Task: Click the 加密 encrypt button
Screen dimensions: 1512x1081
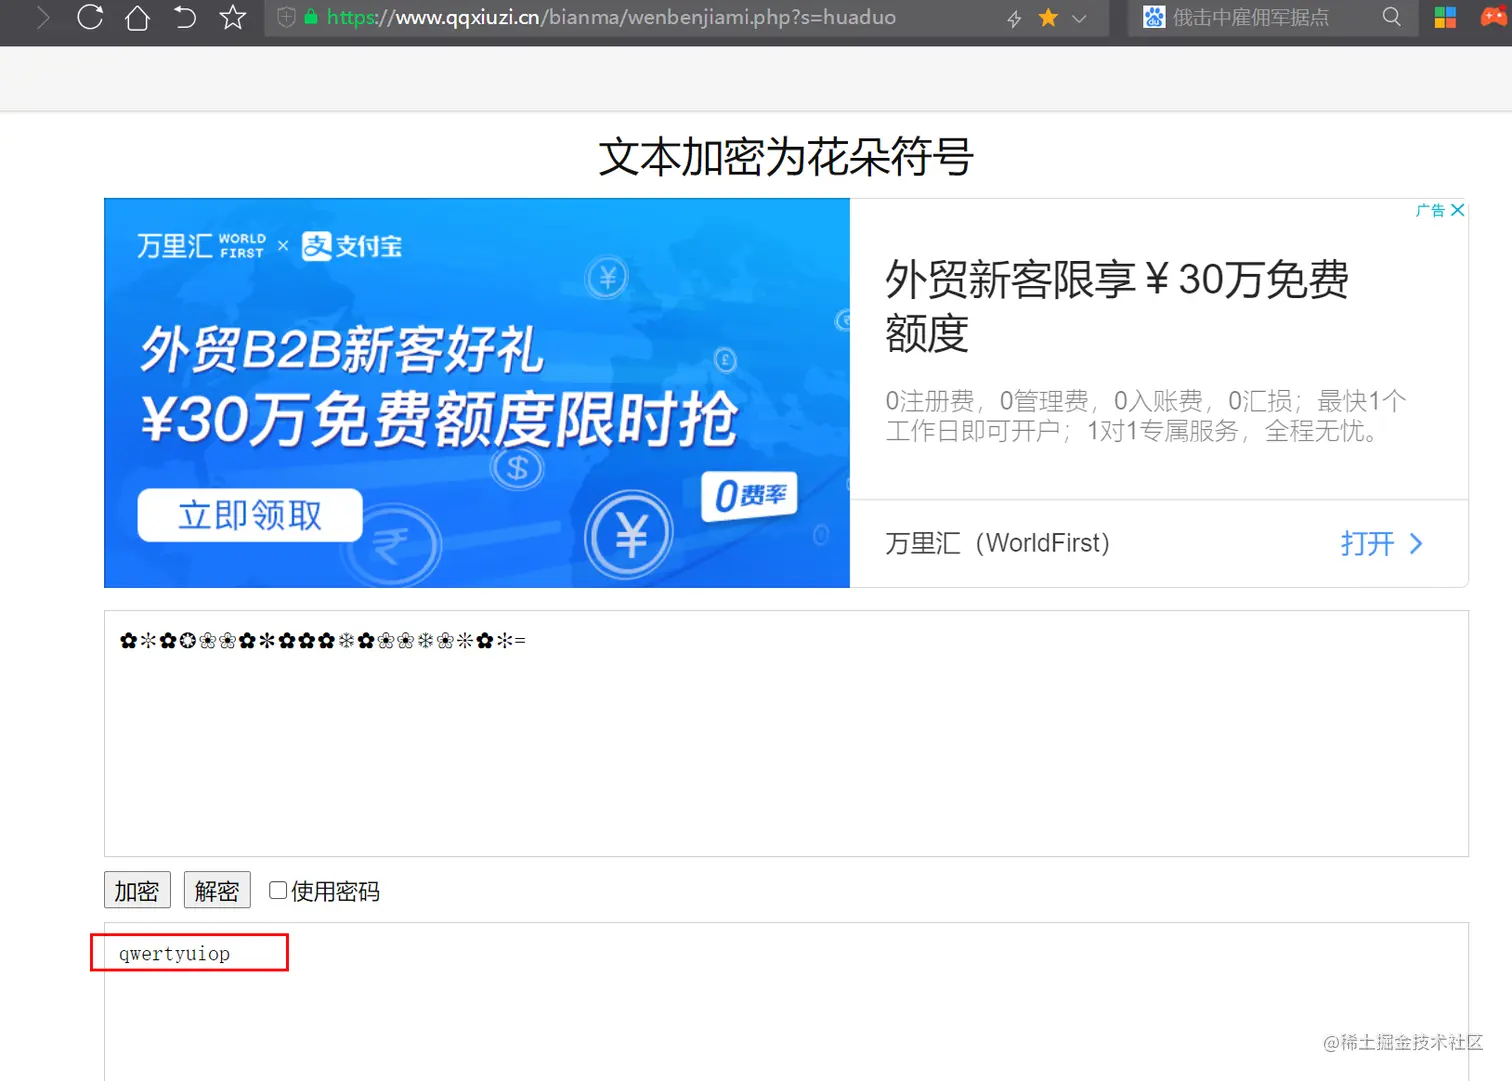Action: pyautogui.click(x=137, y=890)
